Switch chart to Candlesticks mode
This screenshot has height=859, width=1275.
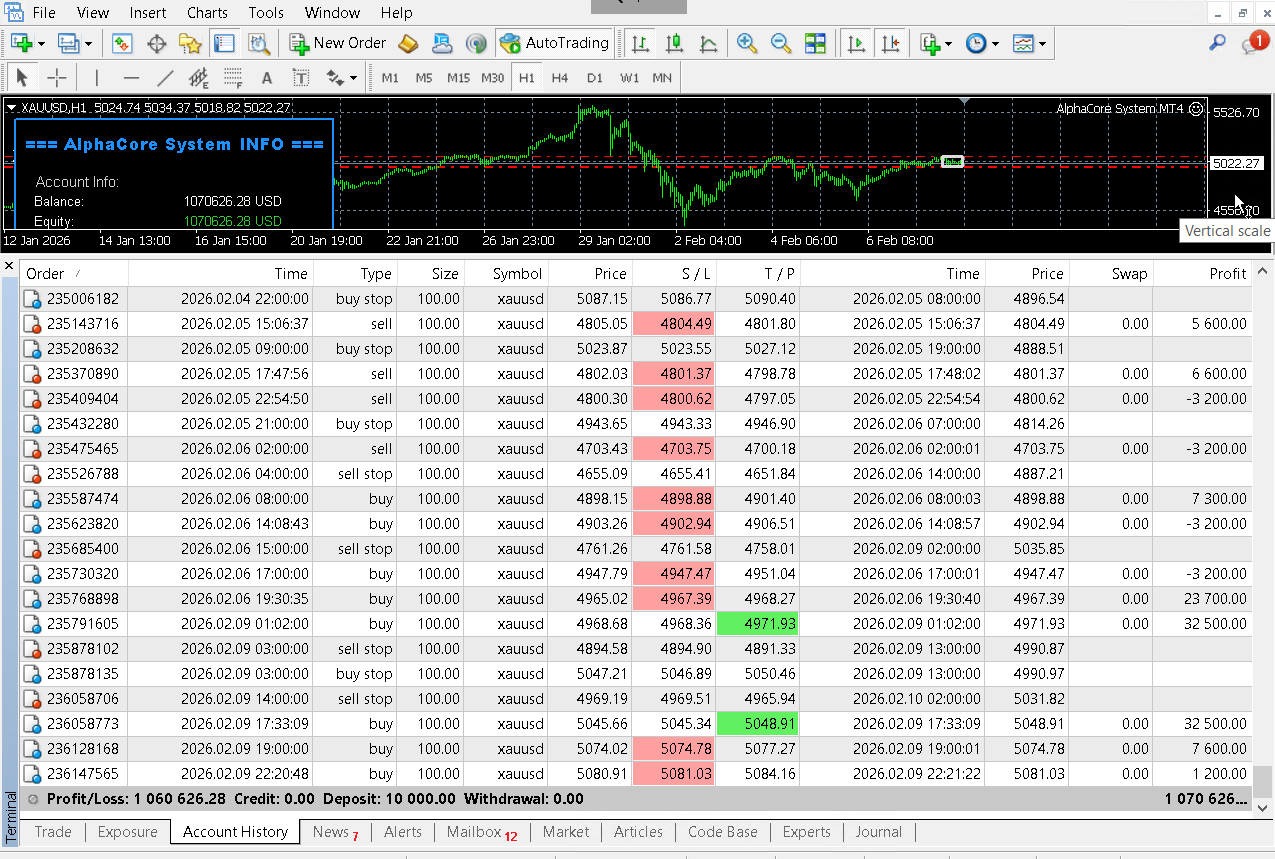point(674,43)
